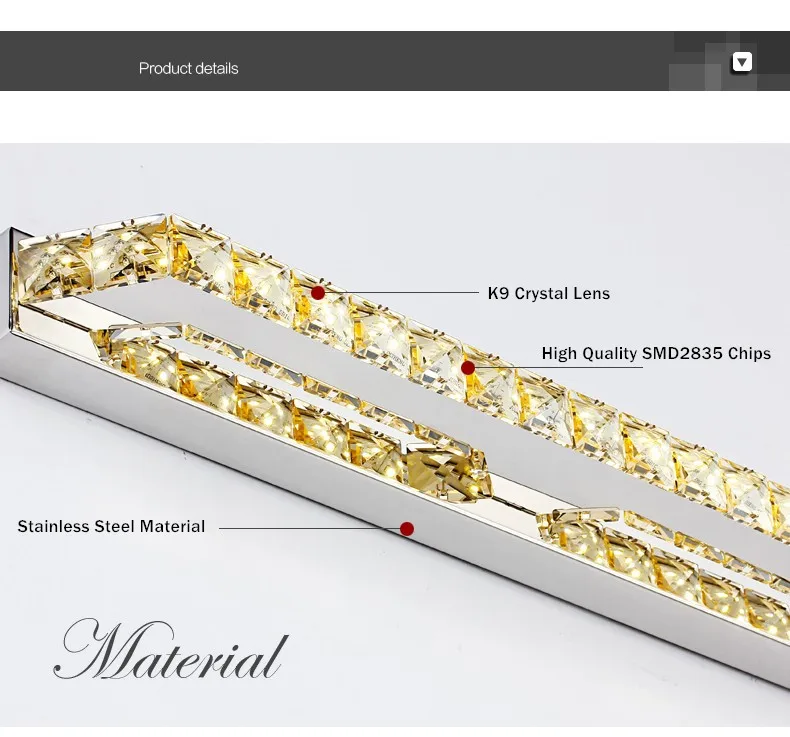
Task: Click the callout line beside Stainless Steel Material
Action: [x=310, y=528]
